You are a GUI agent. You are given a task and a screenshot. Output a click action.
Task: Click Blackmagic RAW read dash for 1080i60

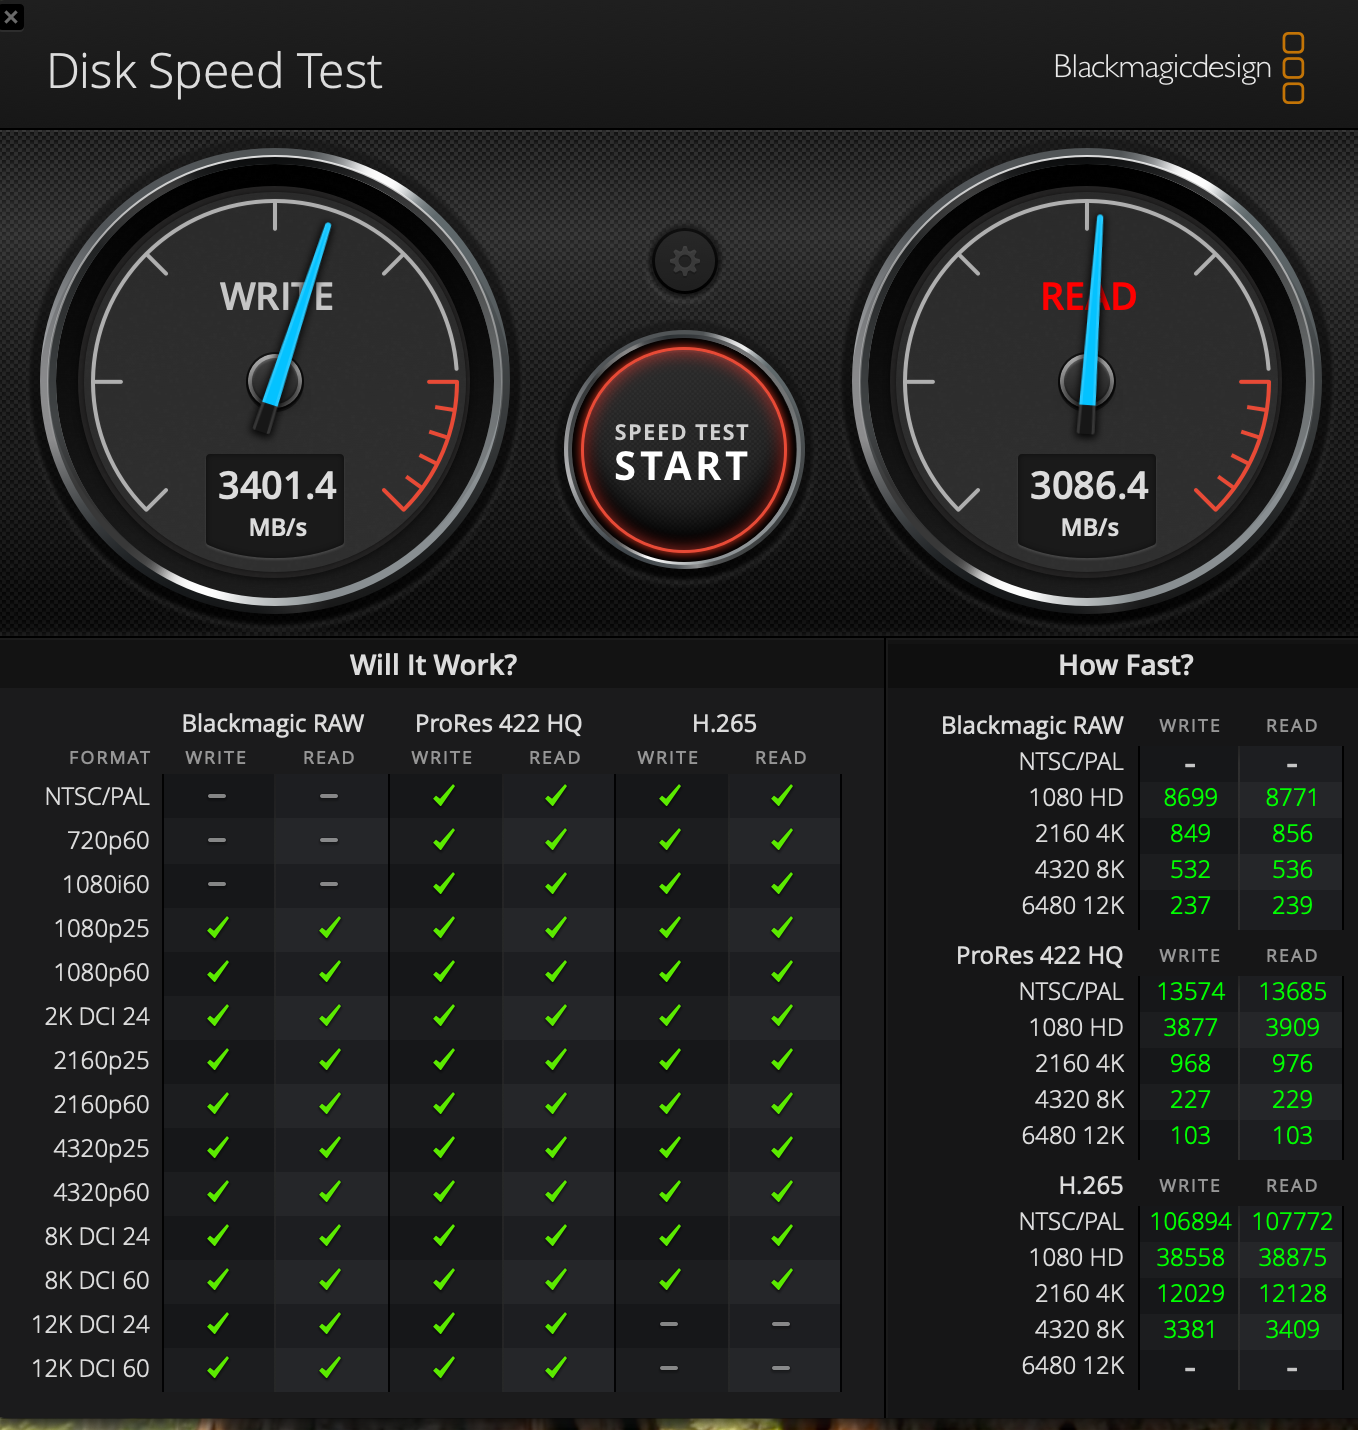coord(329,884)
